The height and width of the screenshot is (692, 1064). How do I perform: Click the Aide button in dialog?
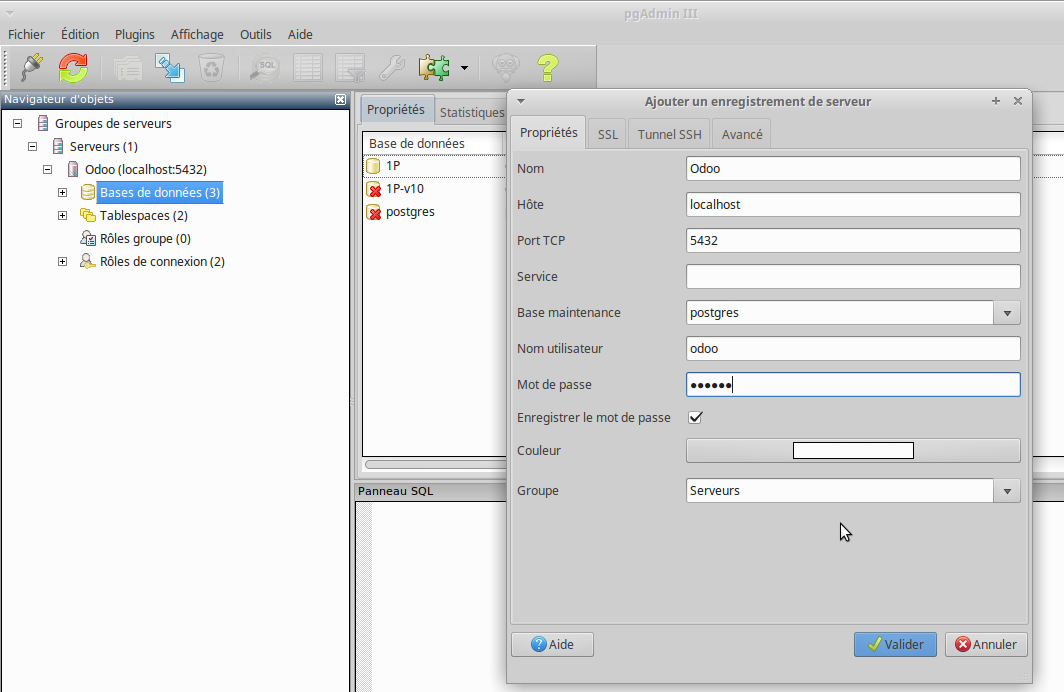point(552,645)
